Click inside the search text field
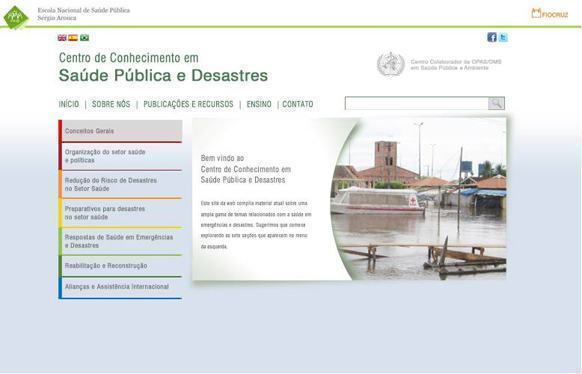582x374 pixels. pyautogui.click(x=416, y=103)
